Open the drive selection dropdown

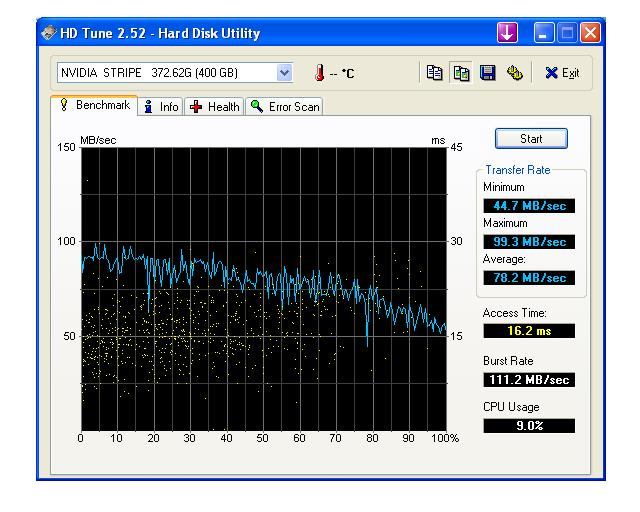pos(284,73)
